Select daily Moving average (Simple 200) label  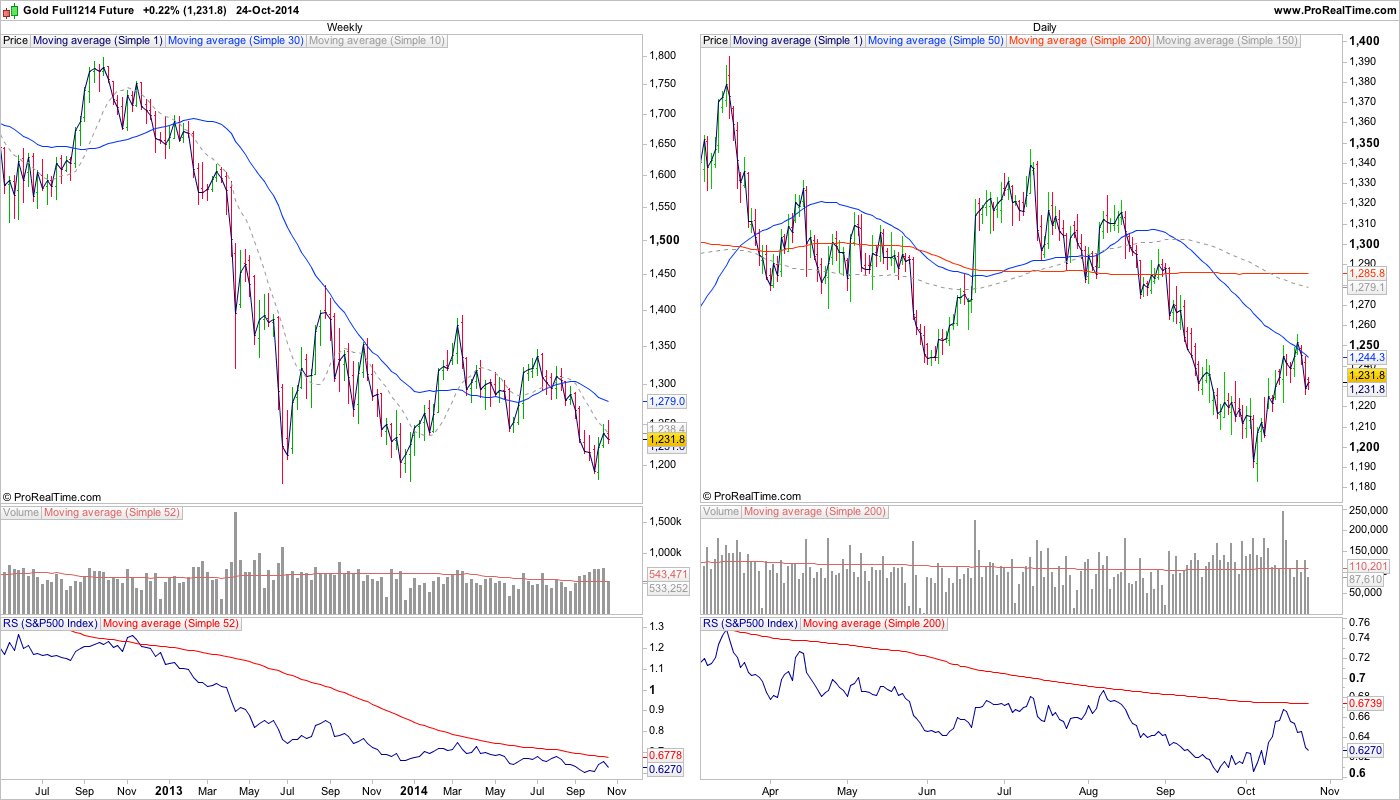tap(1080, 41)
